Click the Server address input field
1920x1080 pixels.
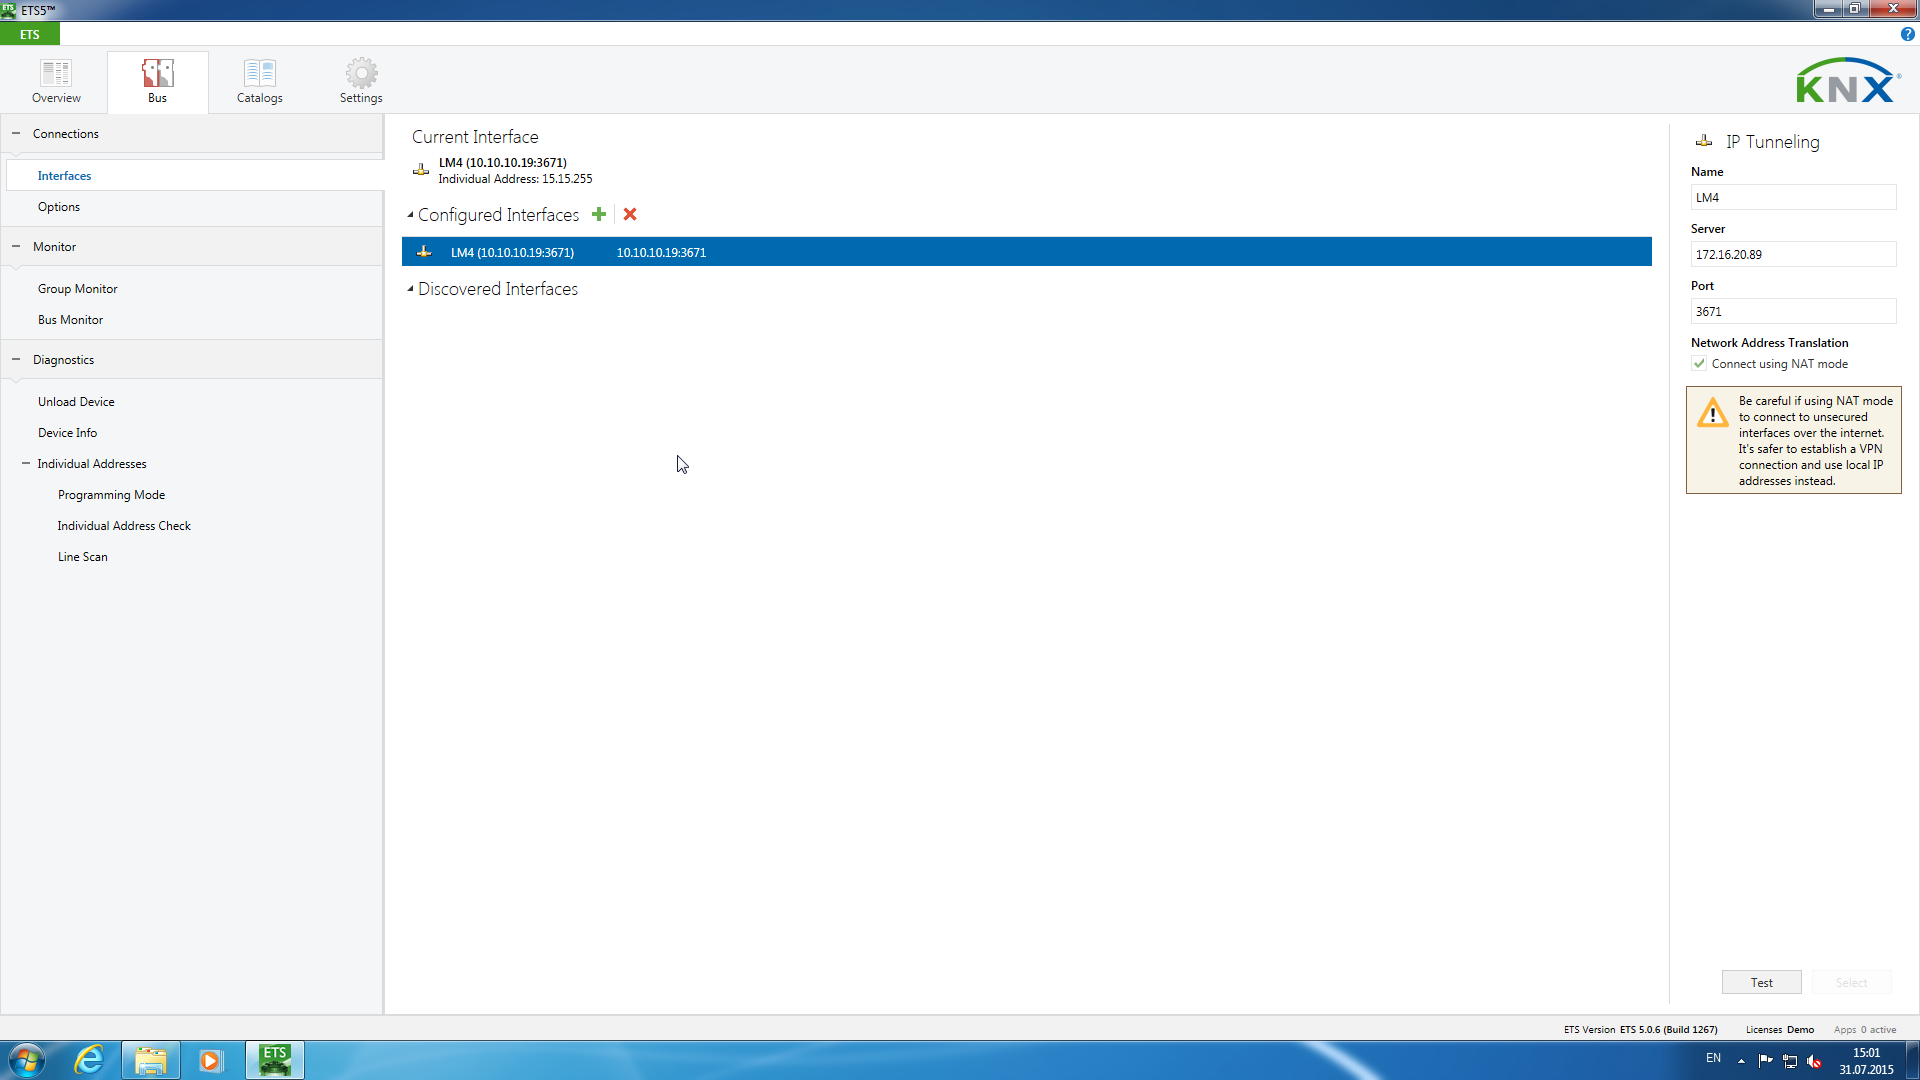1792,255
